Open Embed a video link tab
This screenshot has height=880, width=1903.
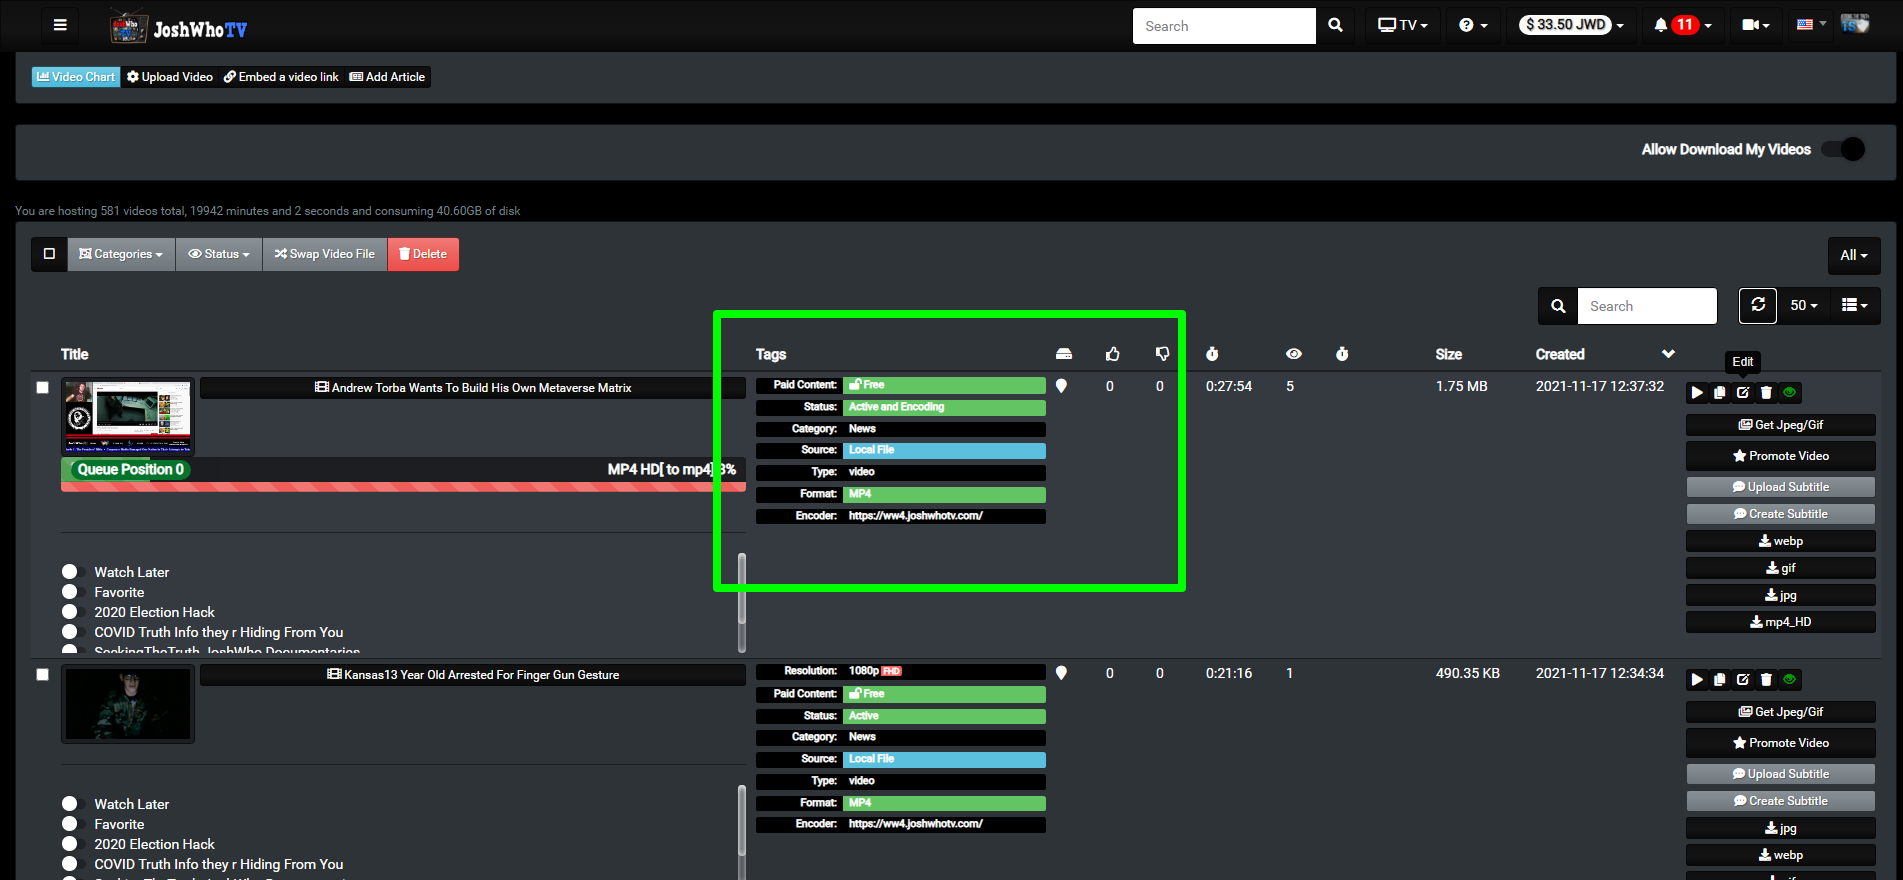(281, 77)
